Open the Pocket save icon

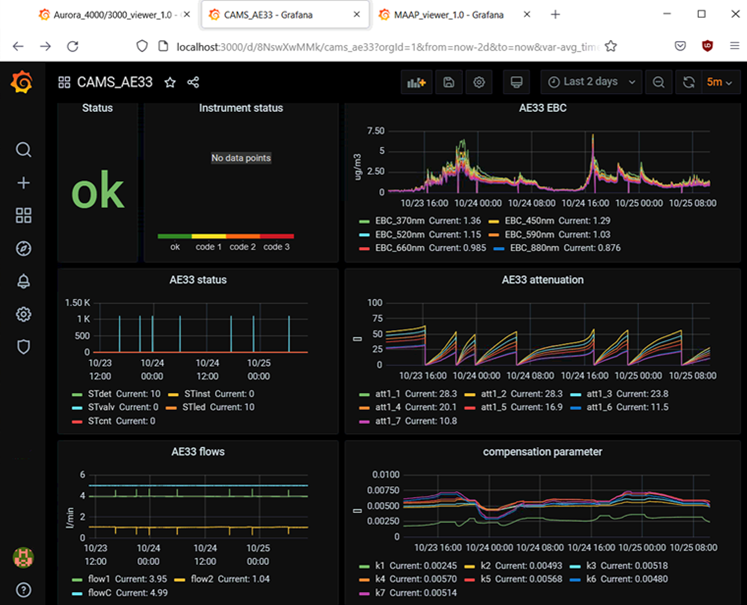coord(680,46)
